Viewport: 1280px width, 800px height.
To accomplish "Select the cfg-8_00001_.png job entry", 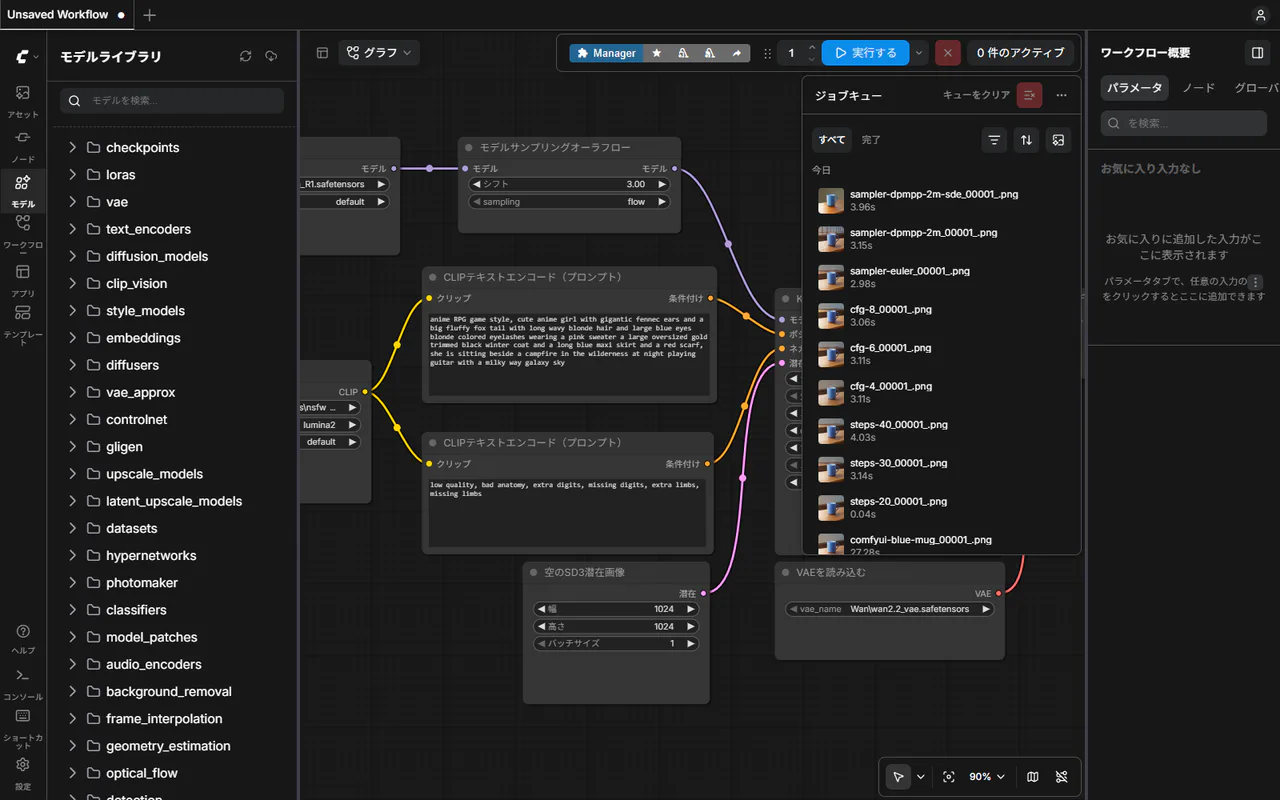I will [x=941, y=316].
